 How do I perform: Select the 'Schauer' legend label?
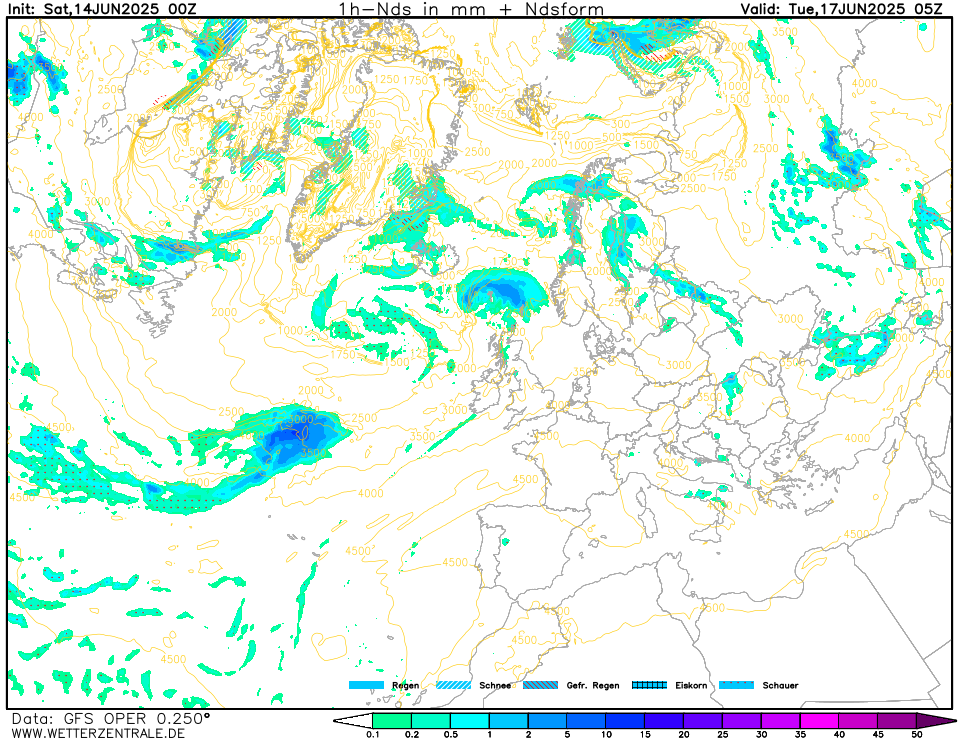tap(780, 685)
